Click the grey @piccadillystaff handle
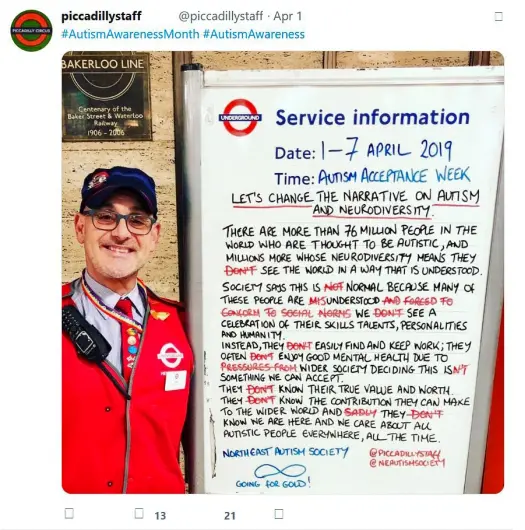The width and height of the screenshot is (525, 530). [220, 16]
